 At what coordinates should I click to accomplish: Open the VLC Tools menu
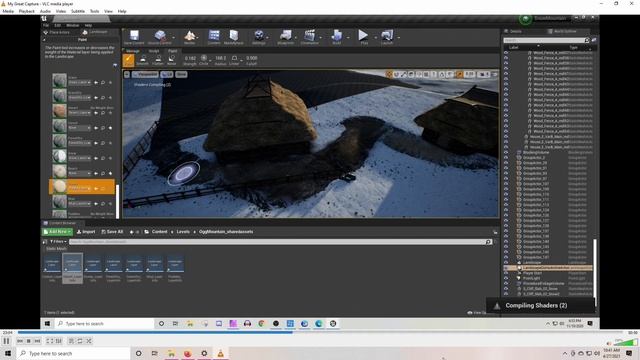click(94, 11)
